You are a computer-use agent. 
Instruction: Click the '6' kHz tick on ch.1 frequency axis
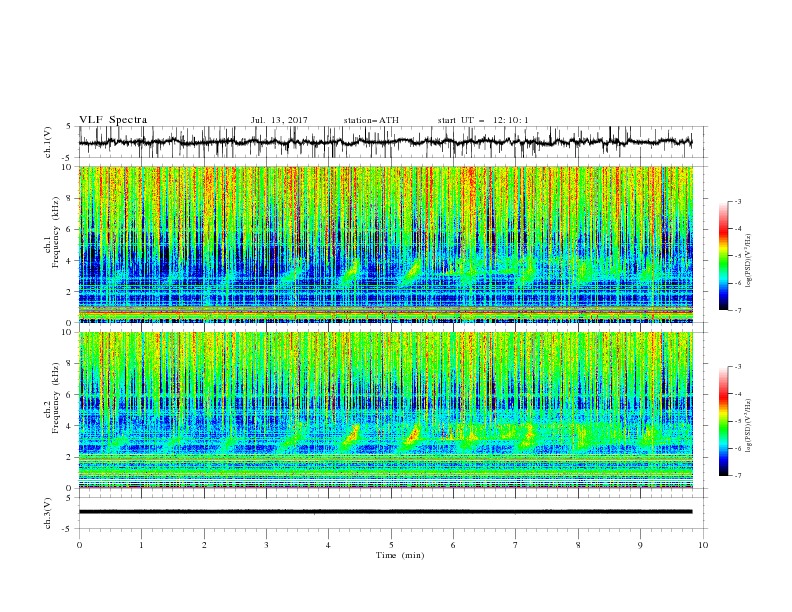tap(70, 230)
